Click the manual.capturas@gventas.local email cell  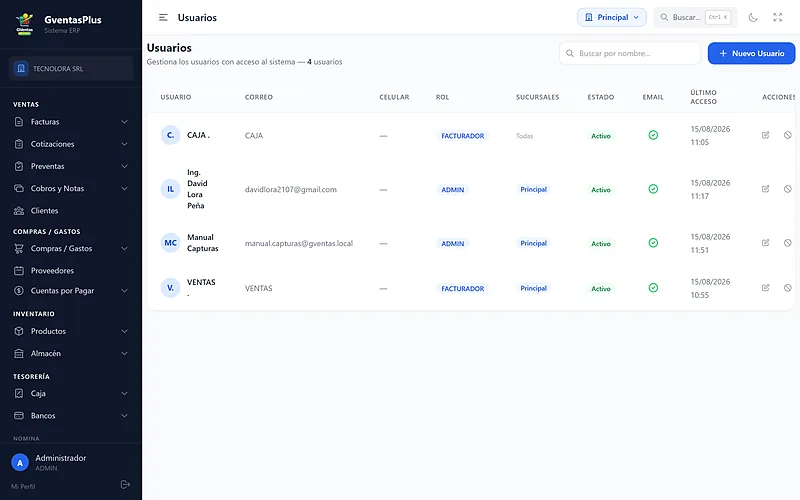(x=299, y=243)
